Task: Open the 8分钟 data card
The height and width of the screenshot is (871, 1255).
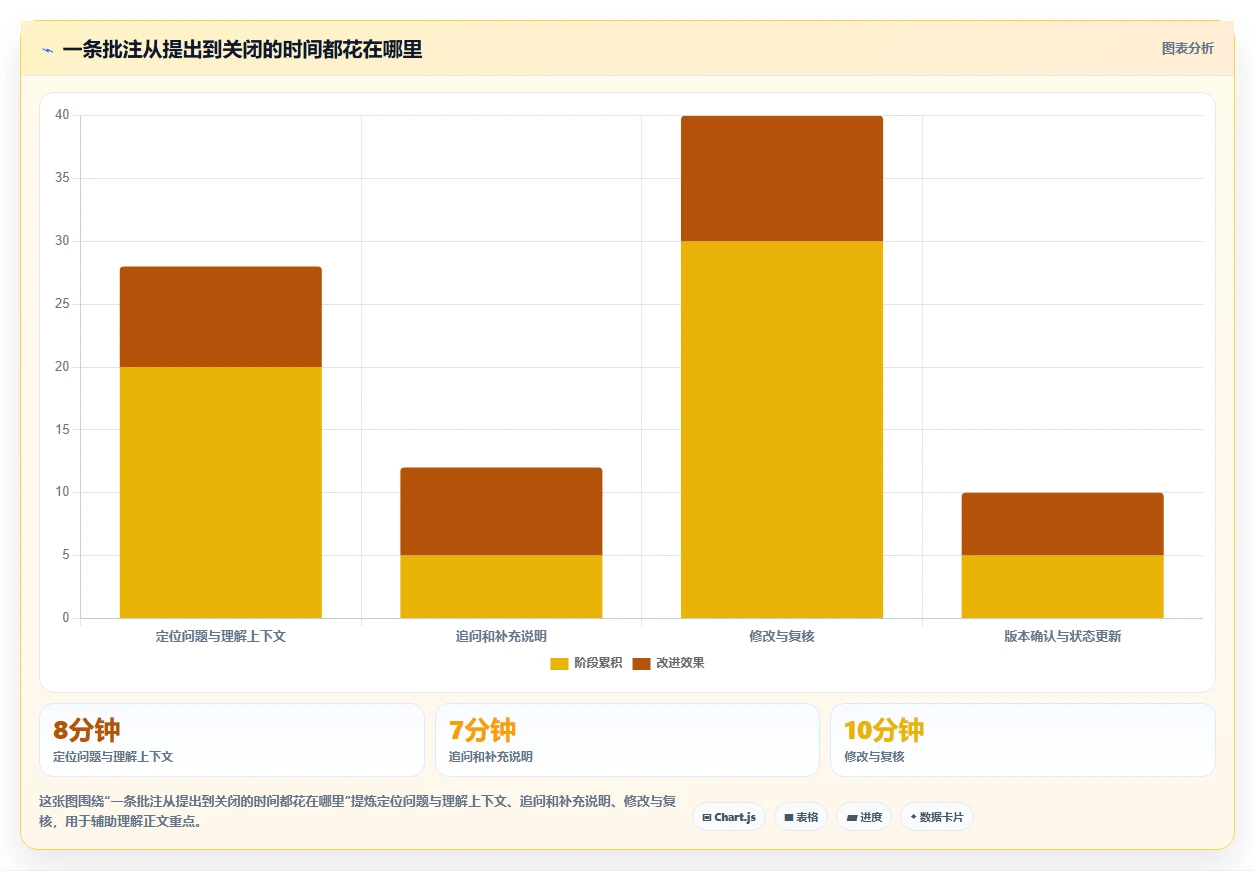Action: click(232, 740)
